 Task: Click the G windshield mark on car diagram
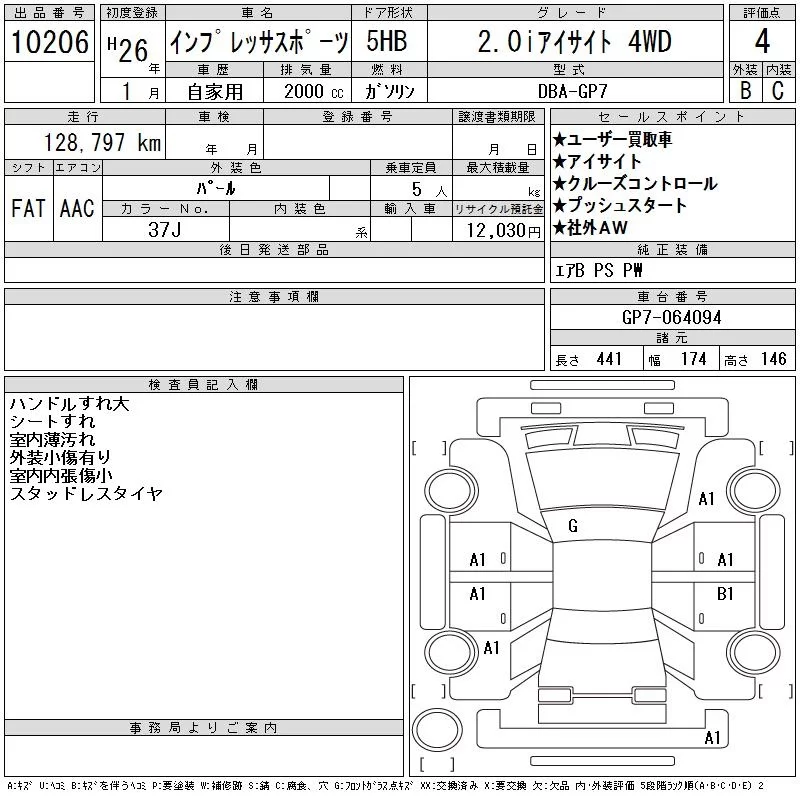(573, 526)
